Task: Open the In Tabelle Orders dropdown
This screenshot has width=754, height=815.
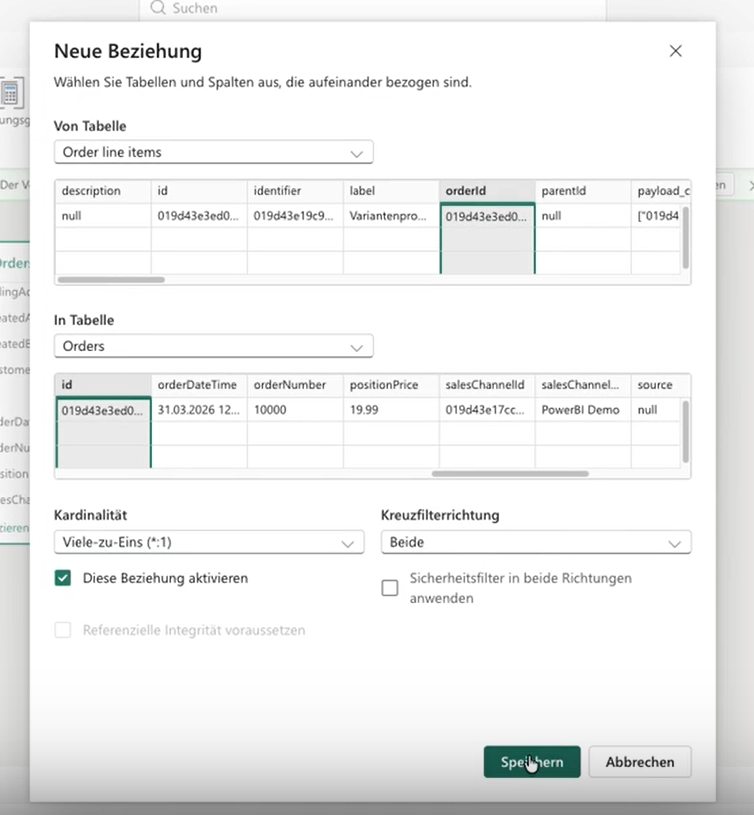Action: point(214,346)
